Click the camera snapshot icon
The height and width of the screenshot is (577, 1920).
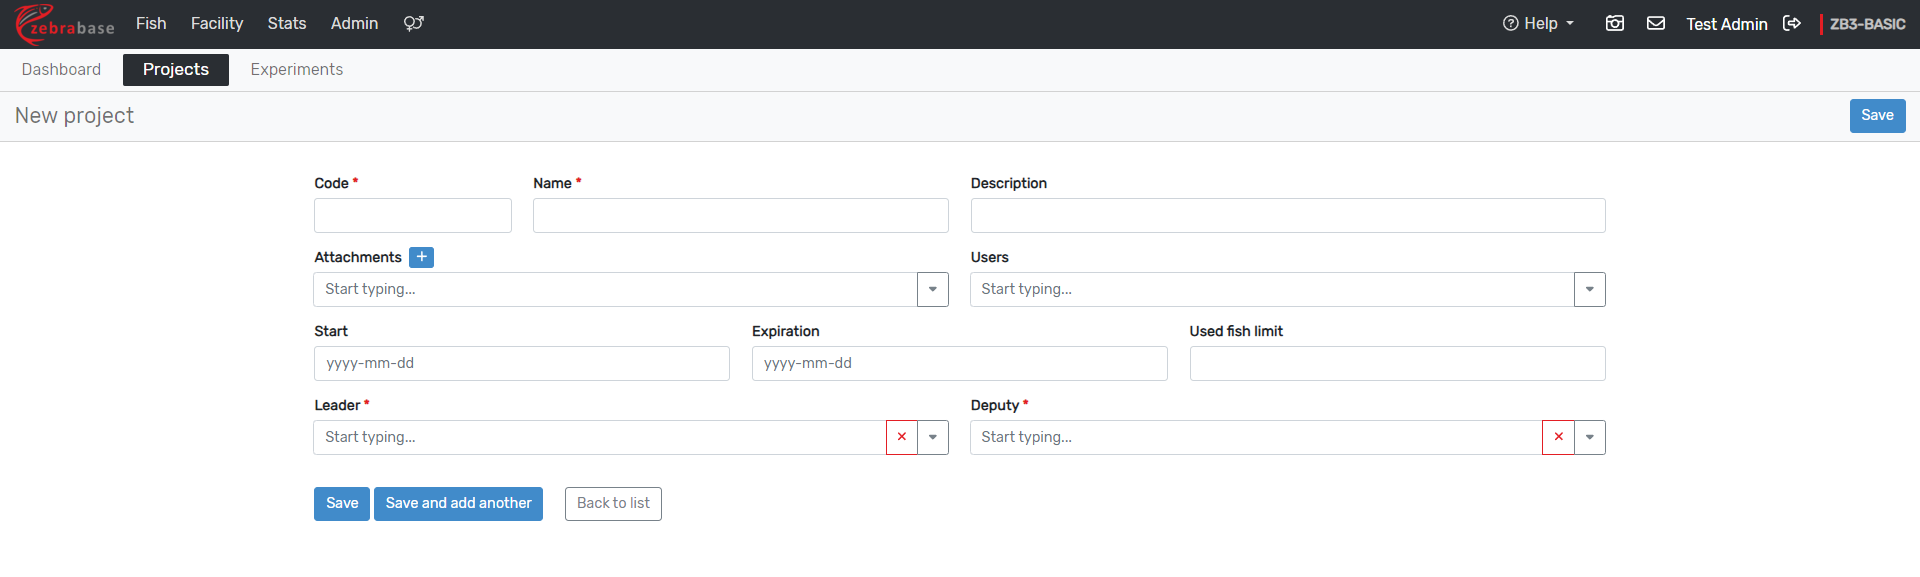(x=1614, y=23)
